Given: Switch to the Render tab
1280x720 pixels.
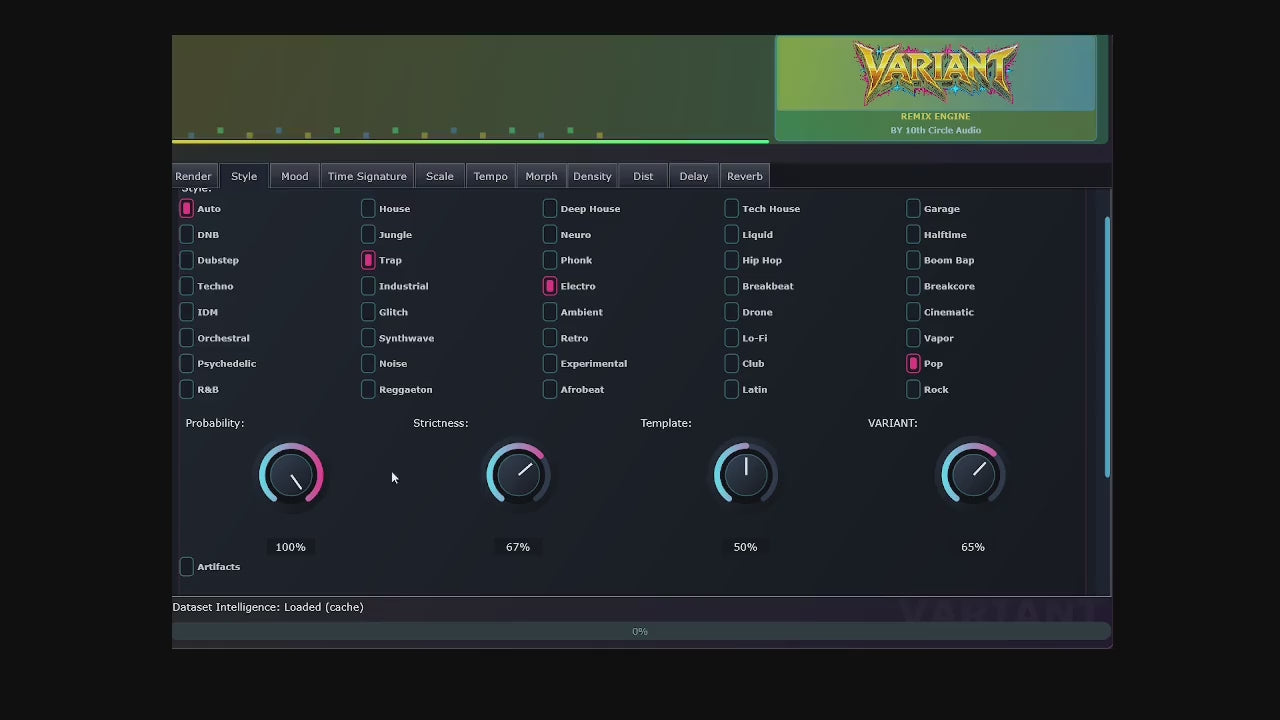Looking at the screenshot, I should [193, 176].
